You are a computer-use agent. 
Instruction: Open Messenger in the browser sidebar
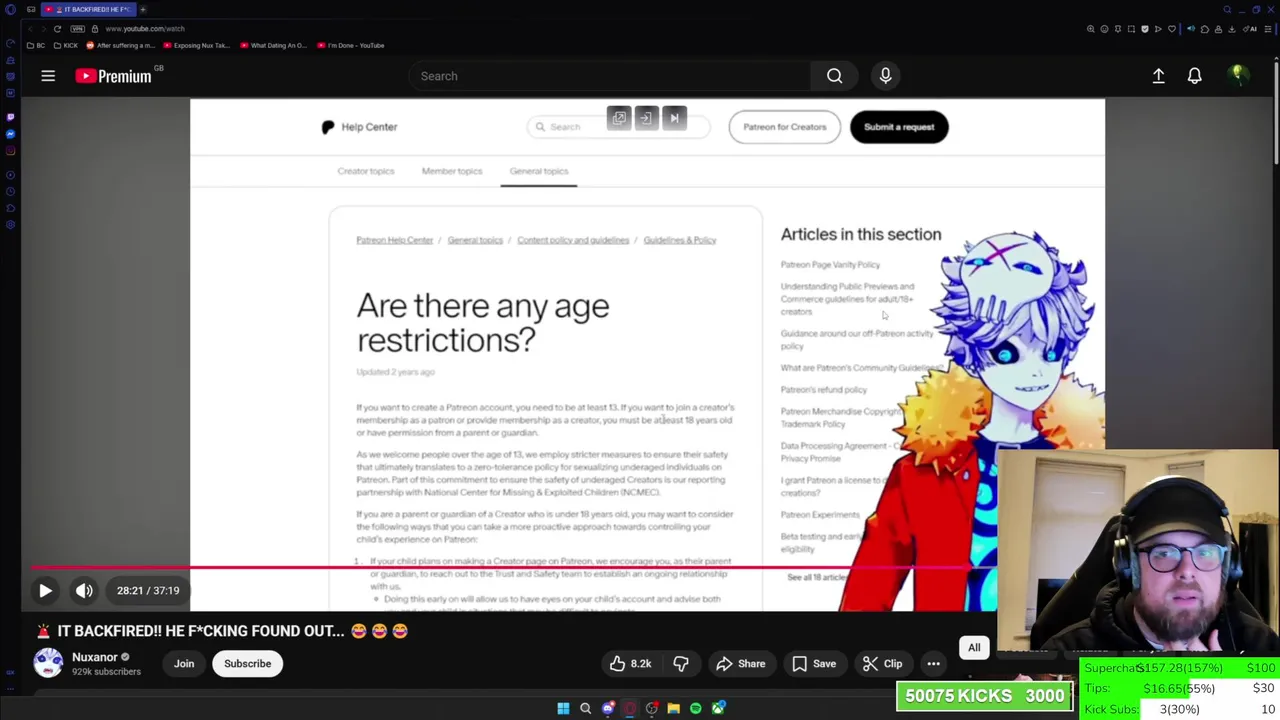(x=10, y=134)
